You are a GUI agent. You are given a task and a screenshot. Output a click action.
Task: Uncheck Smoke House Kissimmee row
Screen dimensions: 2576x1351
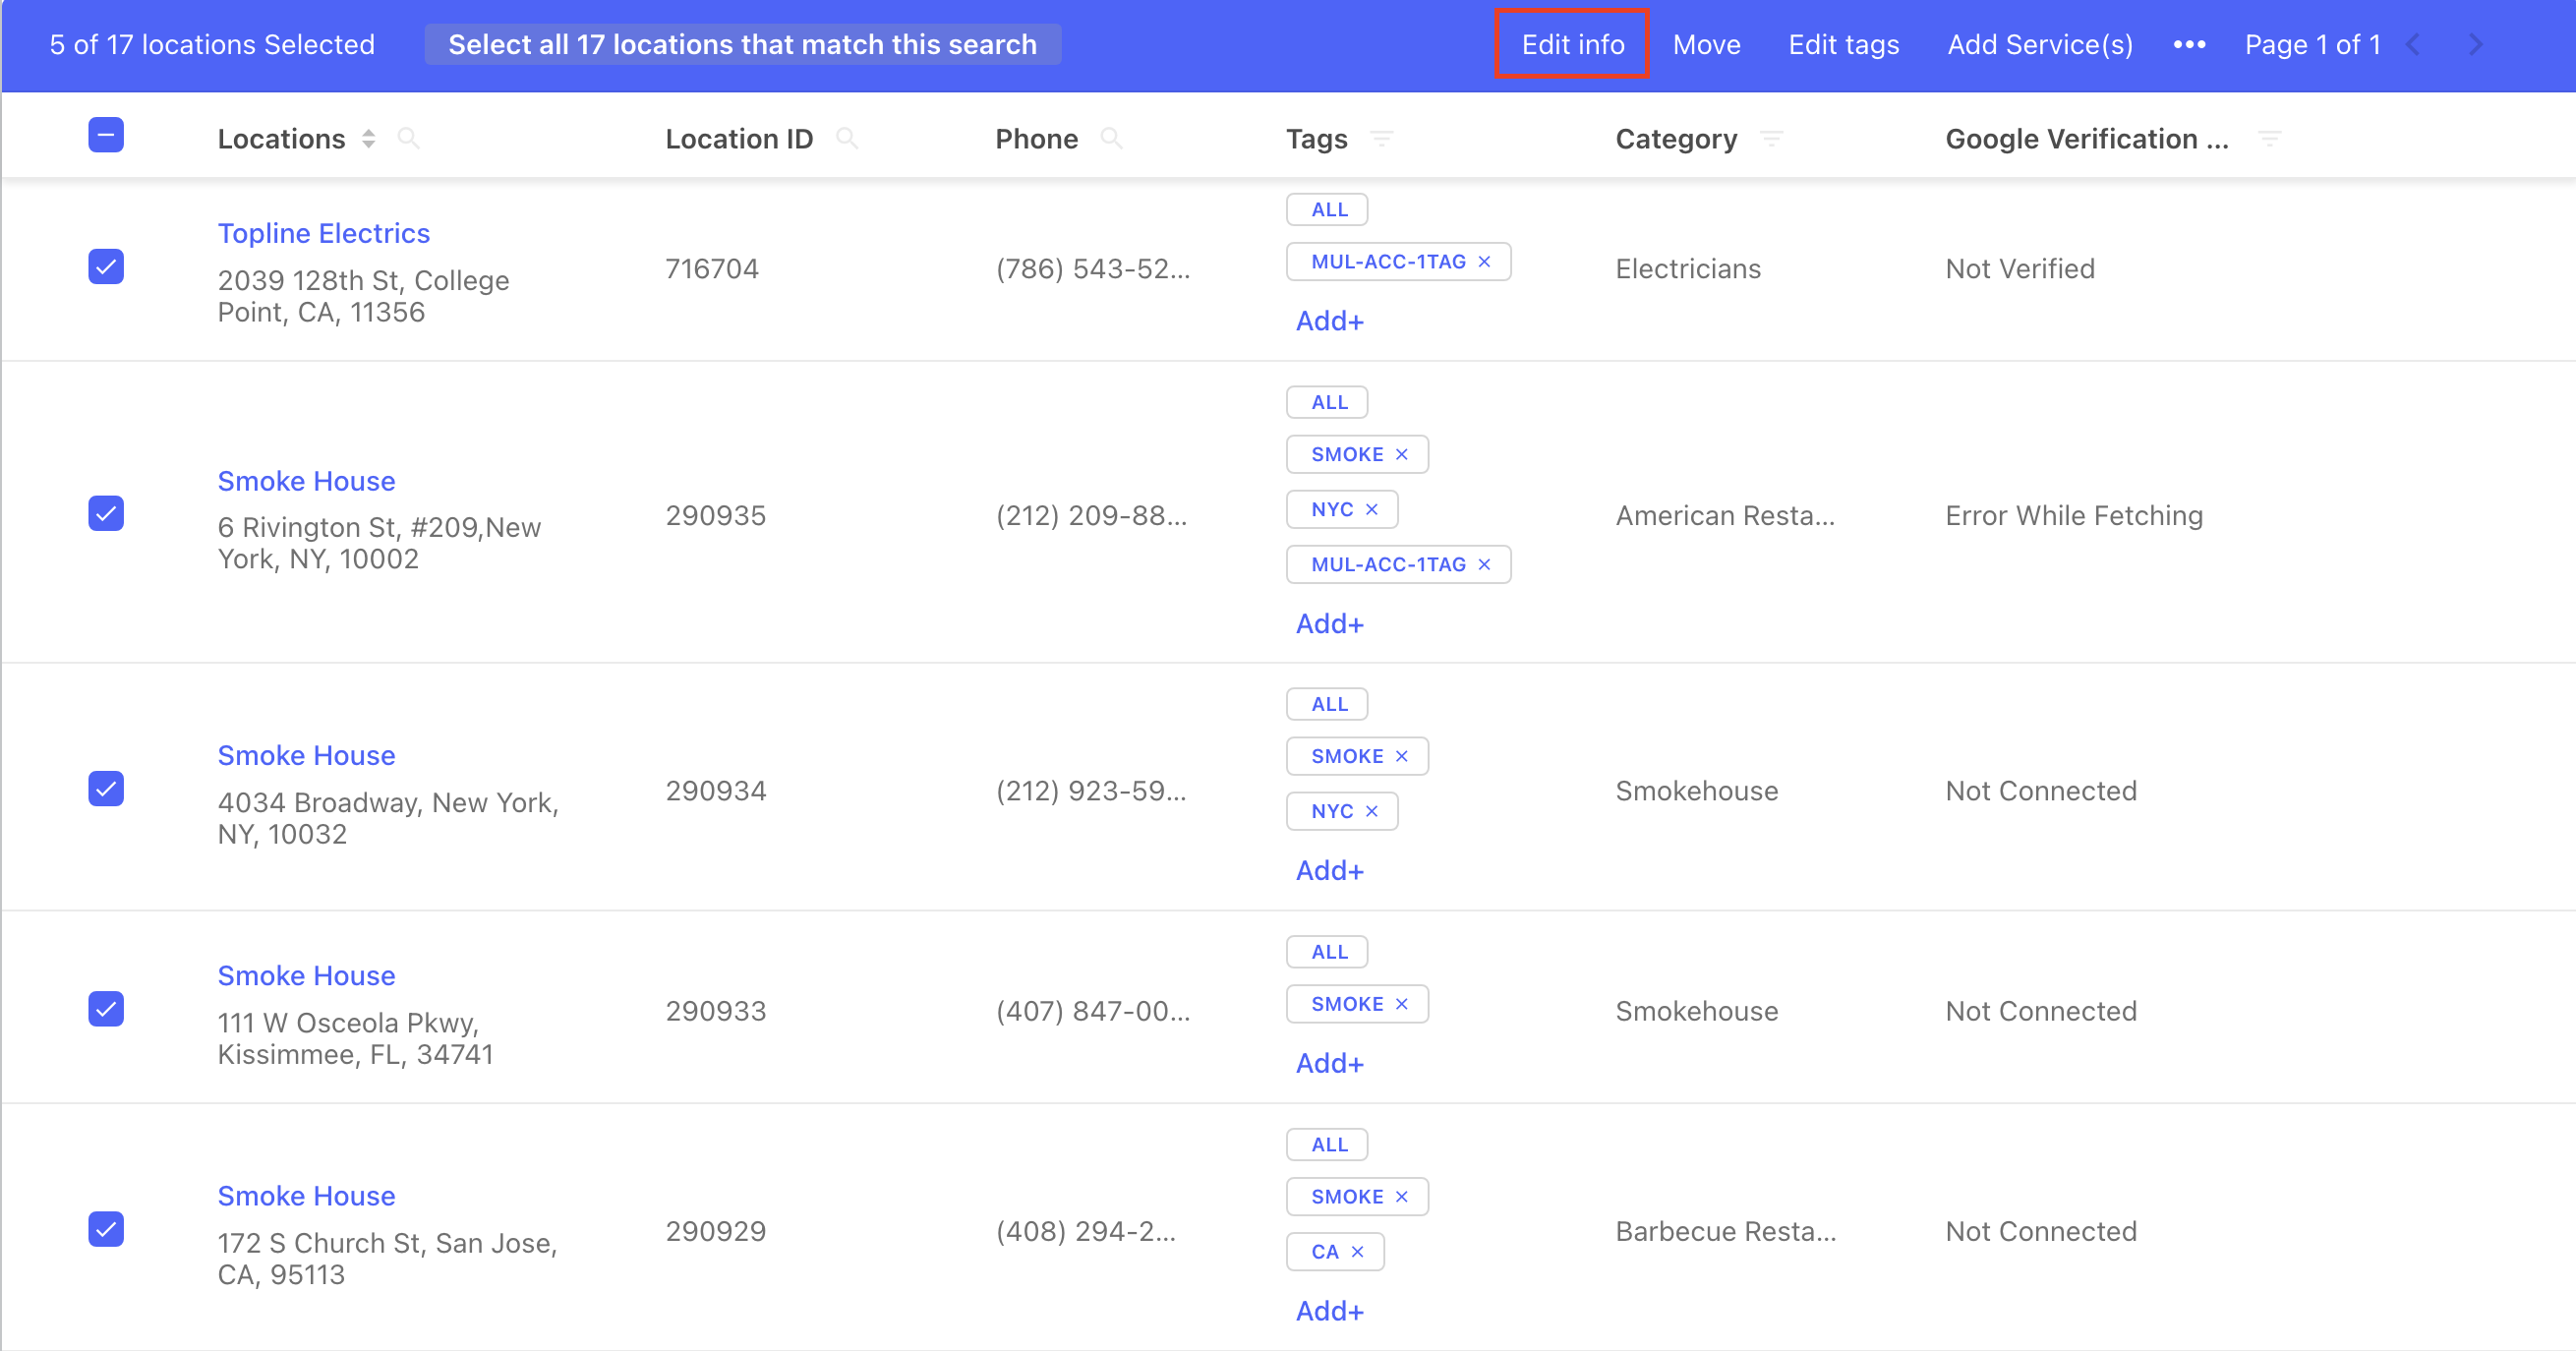(x=106, y=1009)
